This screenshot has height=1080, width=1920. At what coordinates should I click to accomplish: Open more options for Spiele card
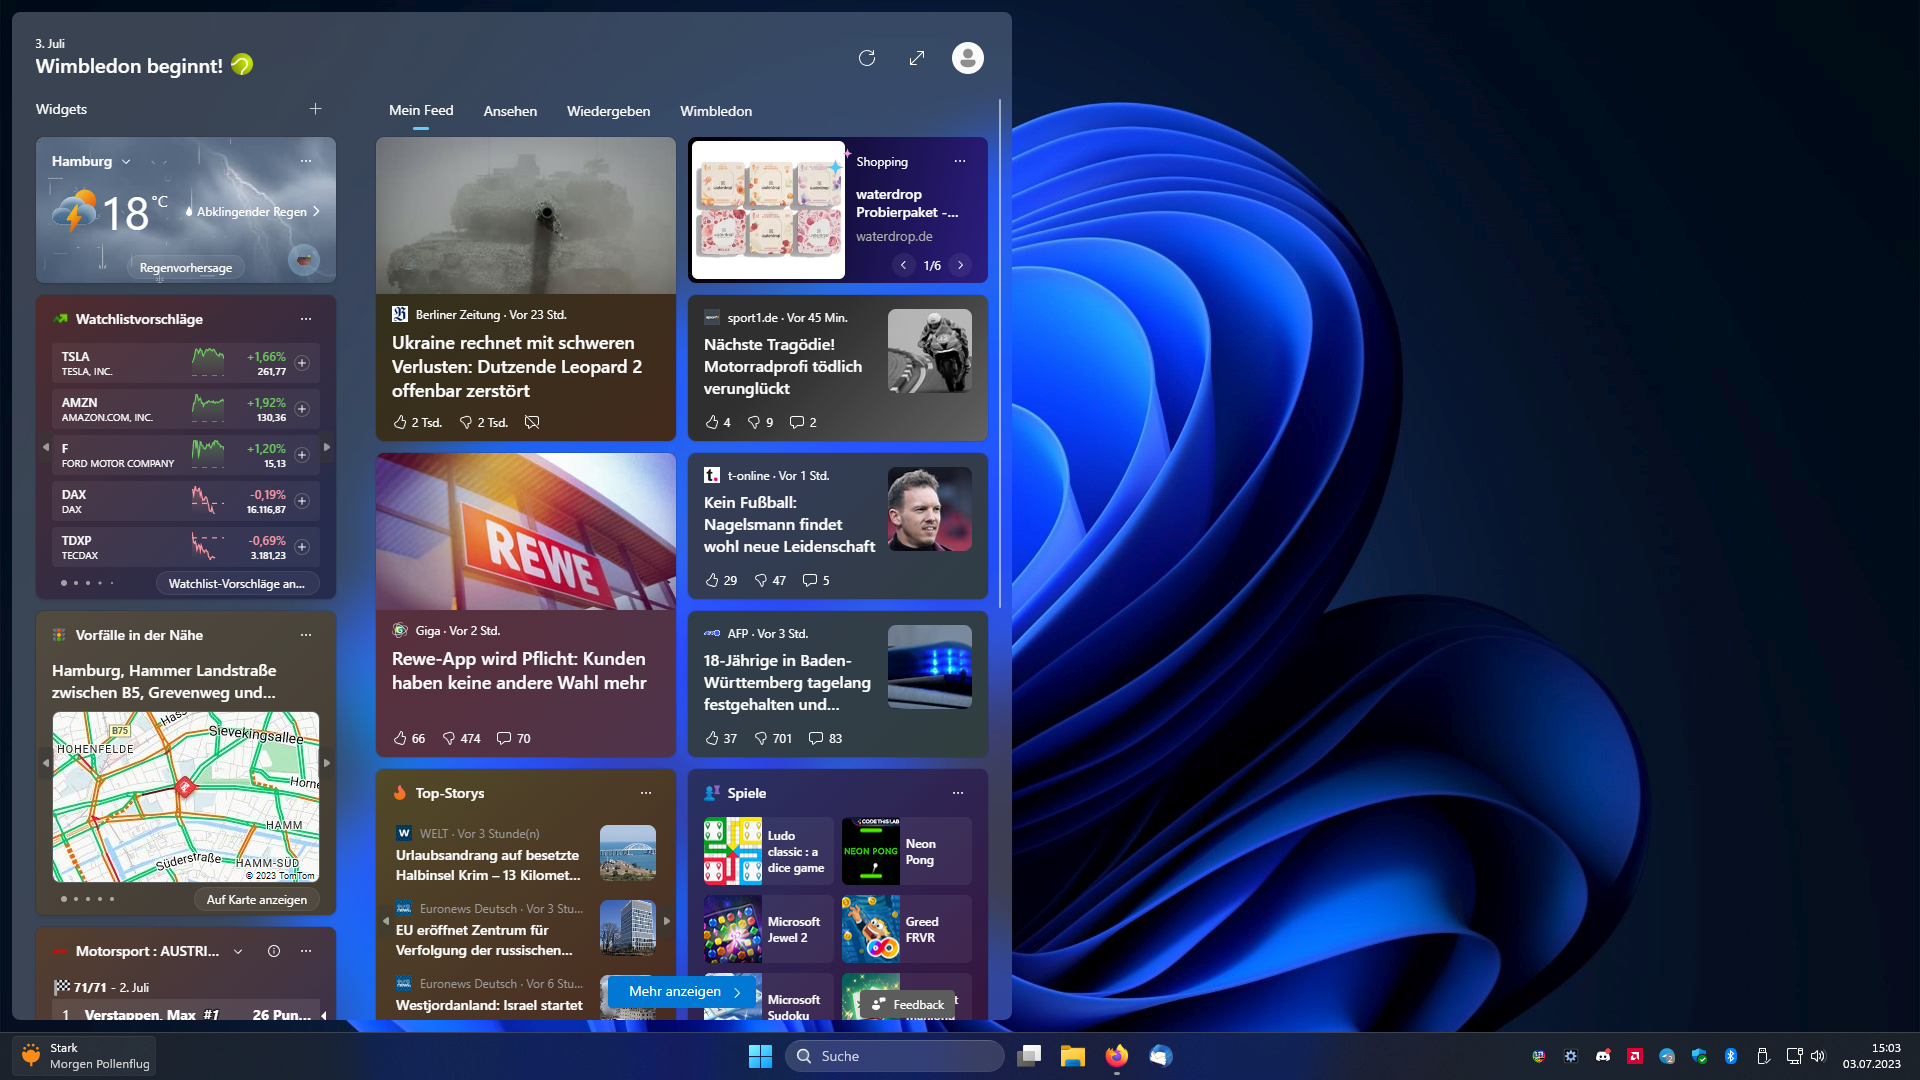click(958, 793)
